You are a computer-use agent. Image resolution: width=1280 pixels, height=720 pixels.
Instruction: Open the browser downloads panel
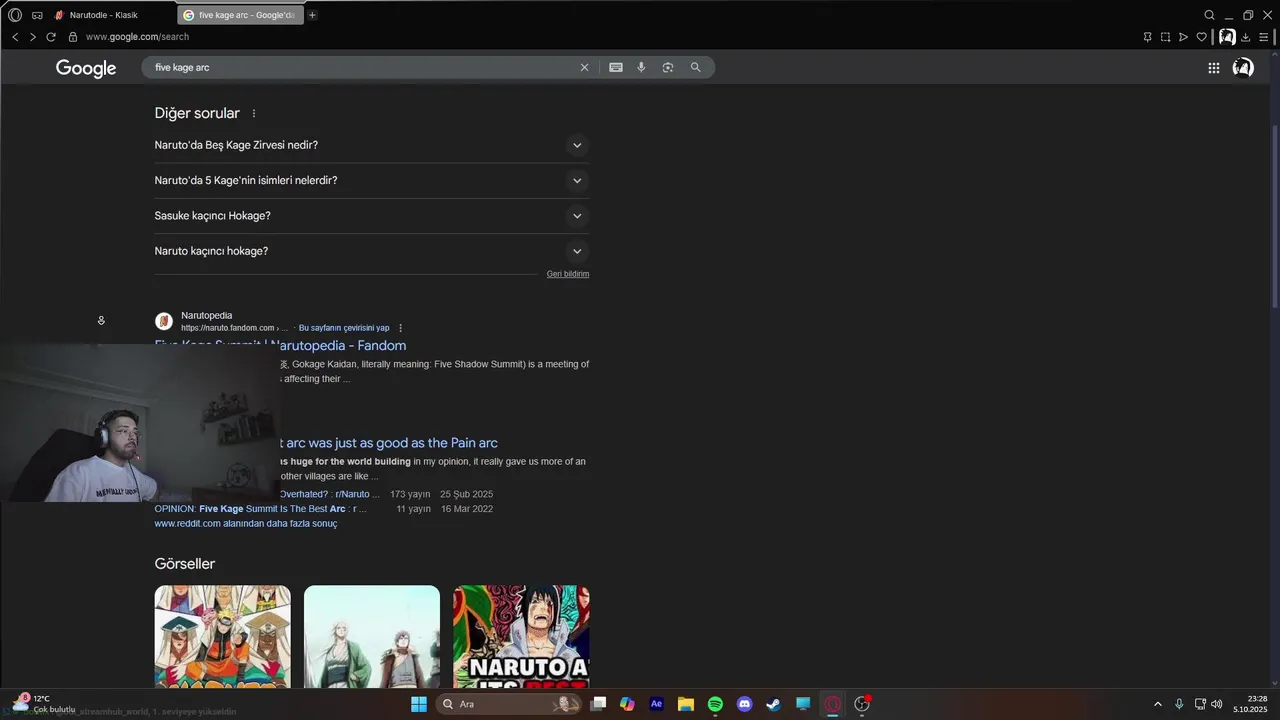click(x=1245, y=37)
